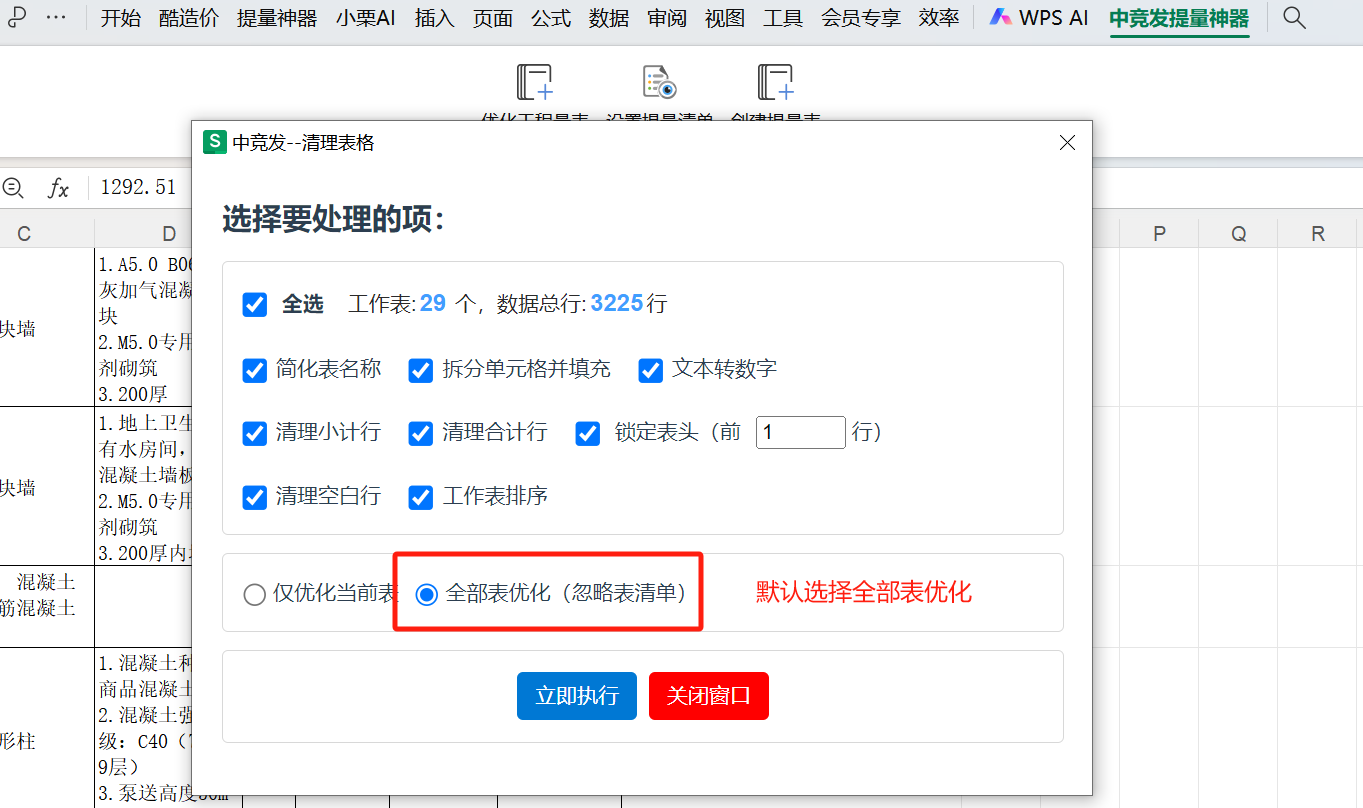The image size is (1363, 808).
Task: Go to the 页面 tab
Action: 493,18
